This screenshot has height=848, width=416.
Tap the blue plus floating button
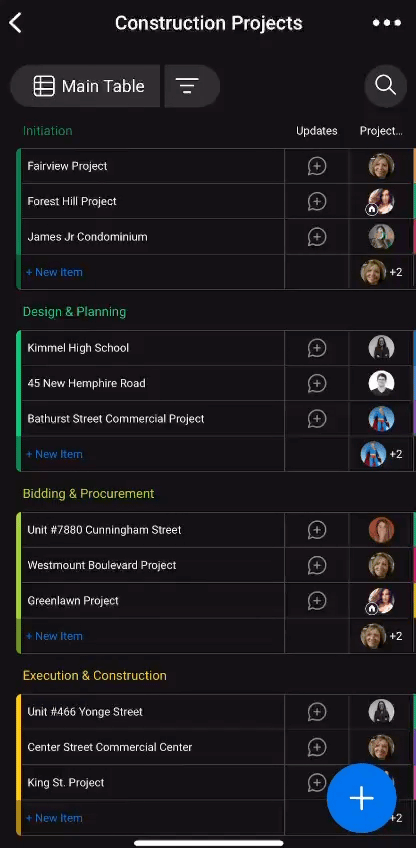click(361, 798)
